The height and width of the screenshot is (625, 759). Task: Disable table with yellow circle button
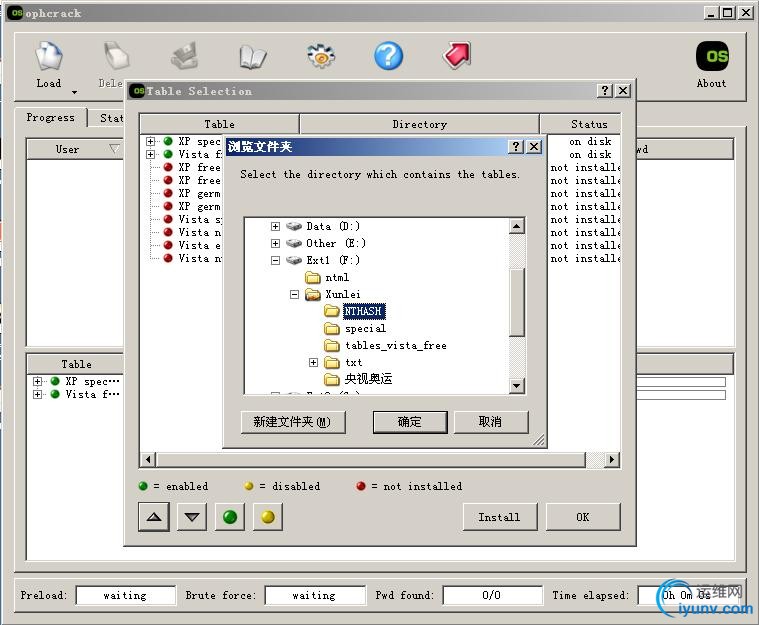[268, 517]
